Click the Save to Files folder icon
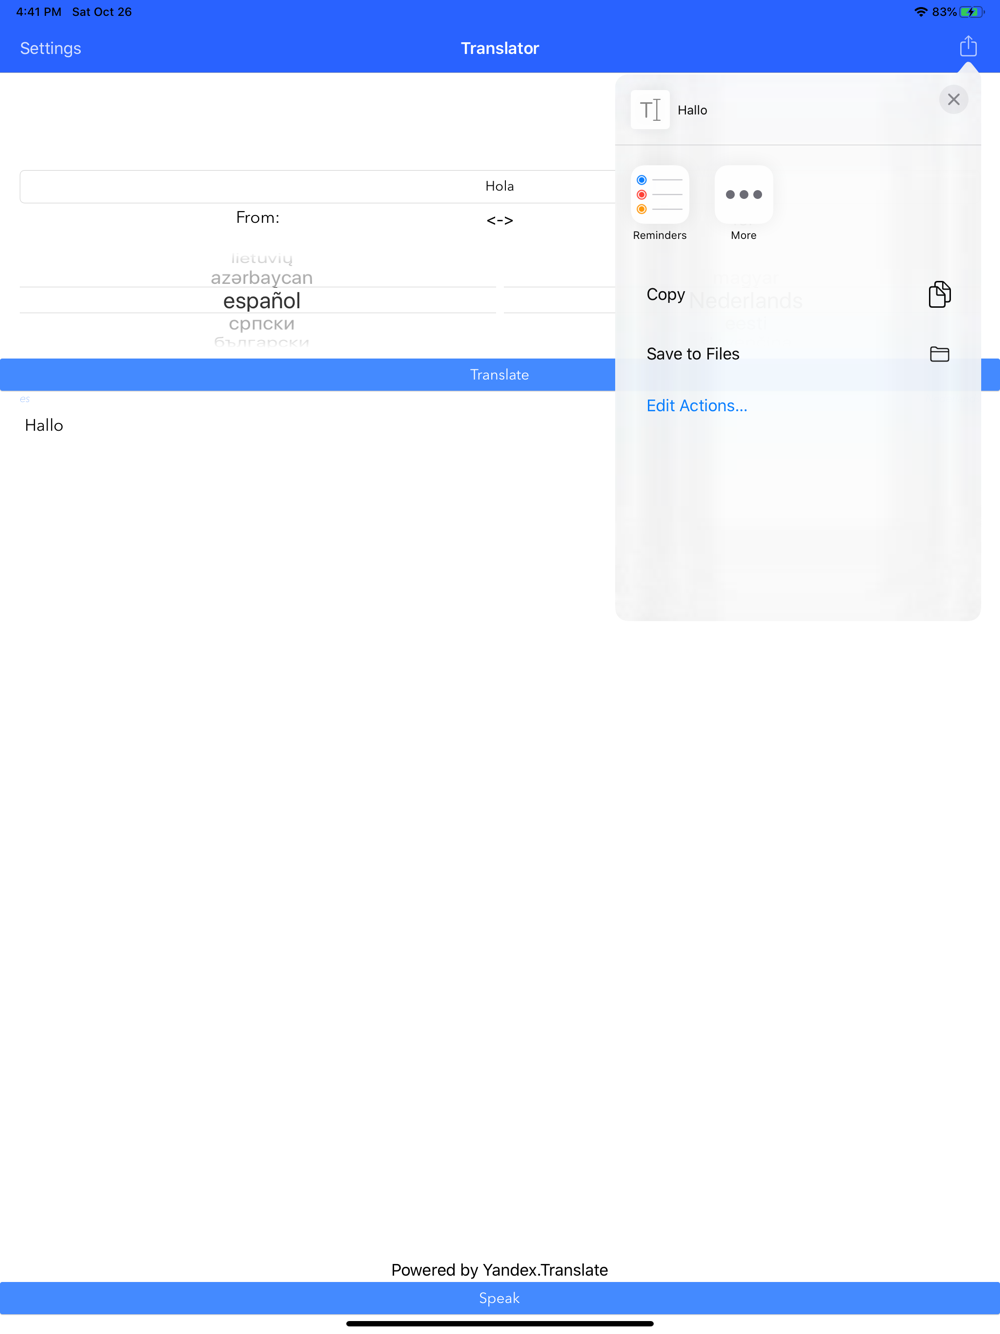The image size is (1000, 1334). click(x=939, y=354)
